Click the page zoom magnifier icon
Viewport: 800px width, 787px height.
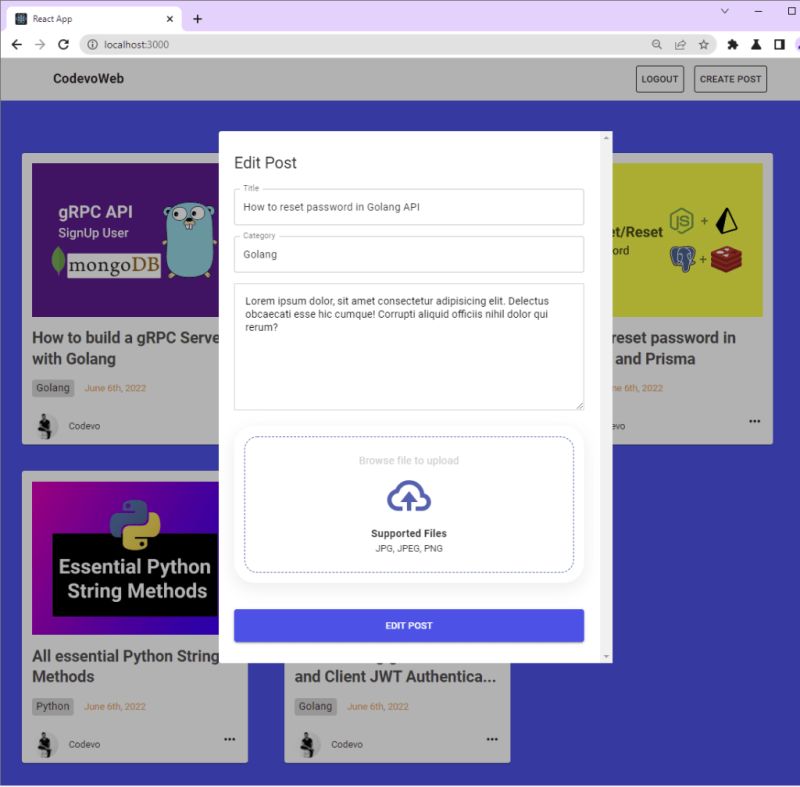point(655,45)
